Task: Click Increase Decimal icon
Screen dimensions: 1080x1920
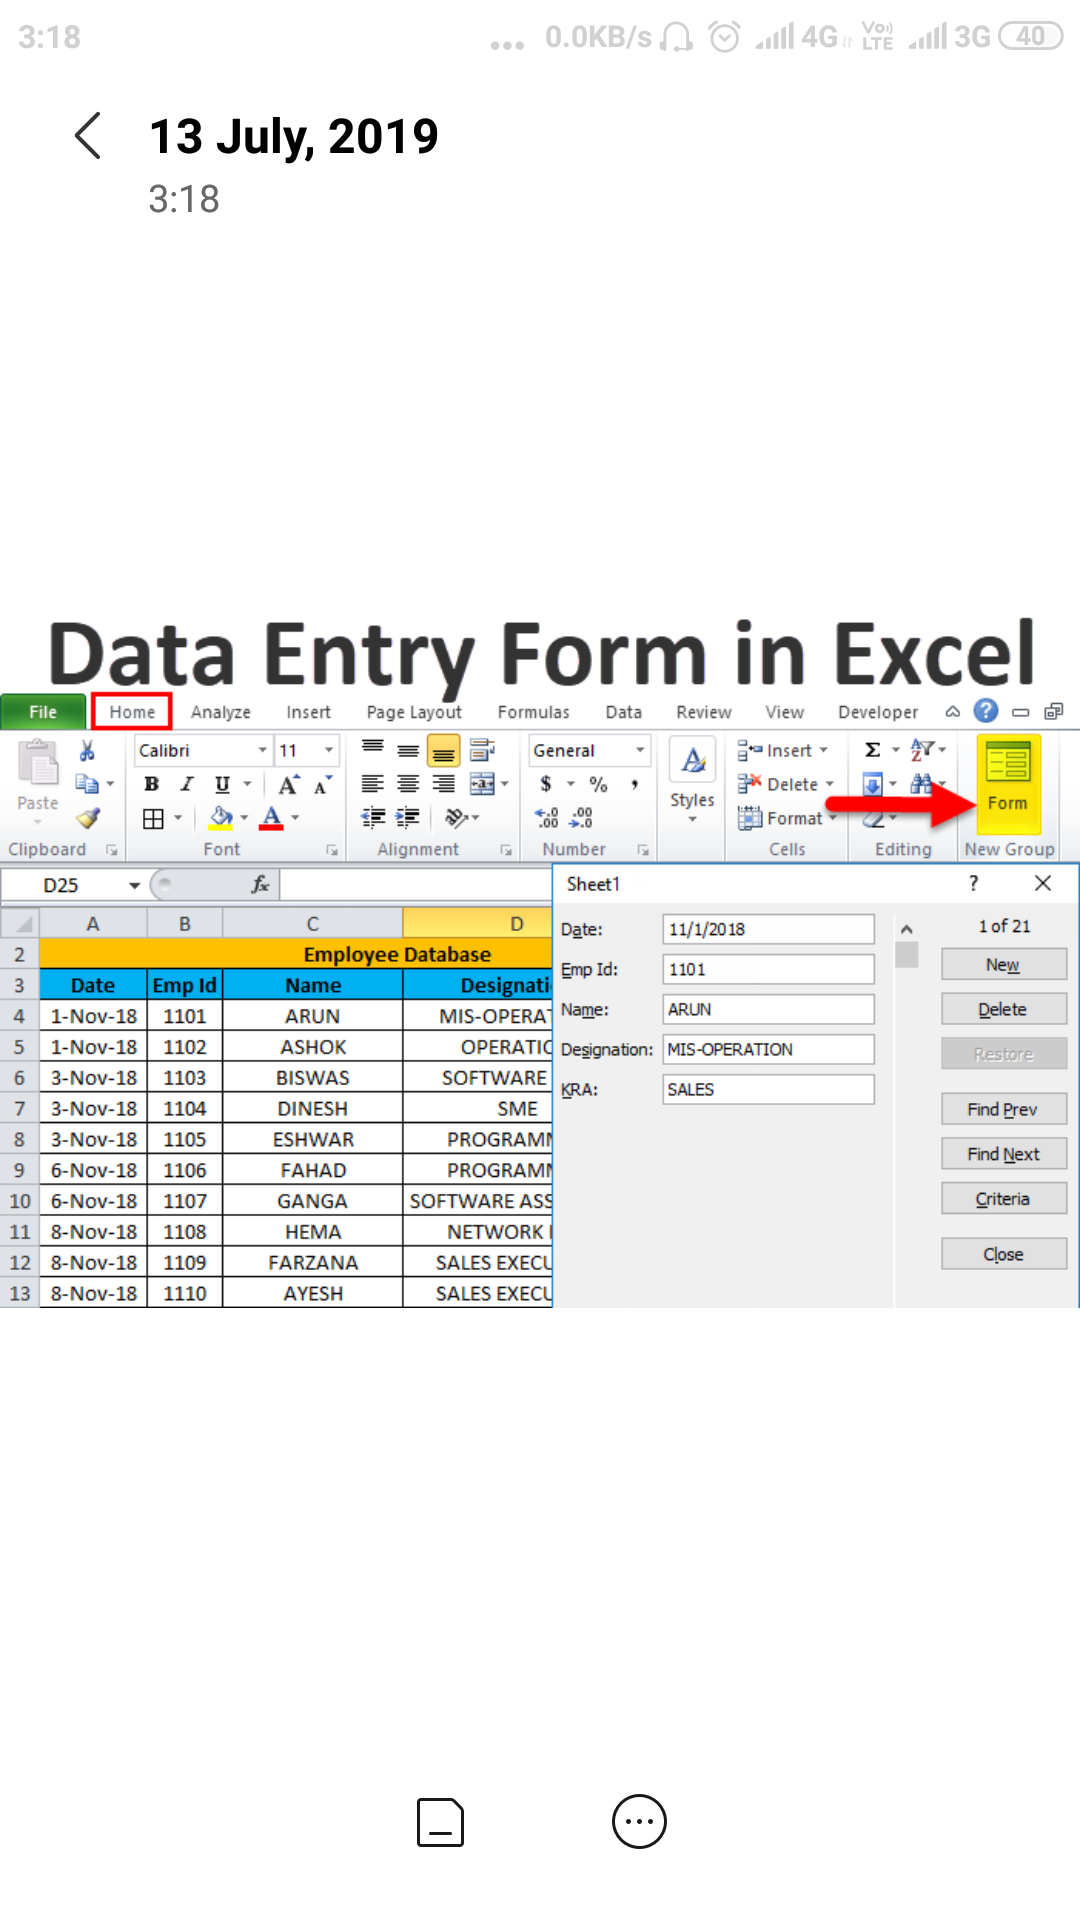Action: (x=546, y=818)
